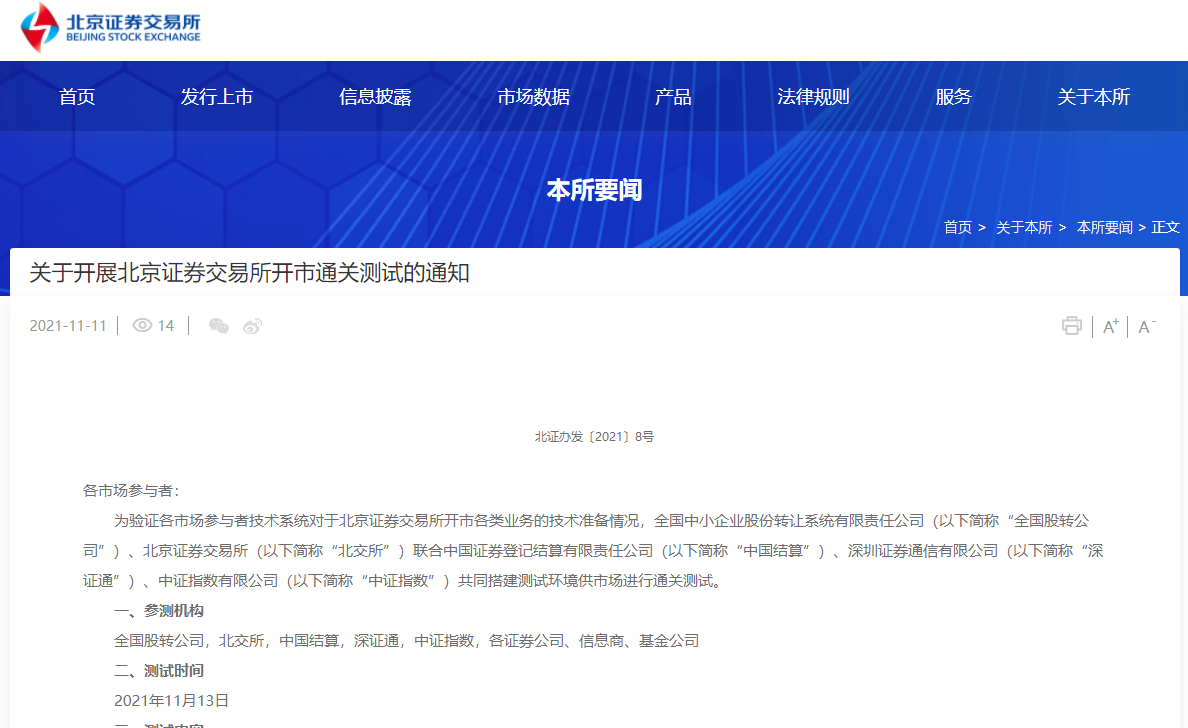
Task: Print the article using printer icon
Action: click(1071, 326)
